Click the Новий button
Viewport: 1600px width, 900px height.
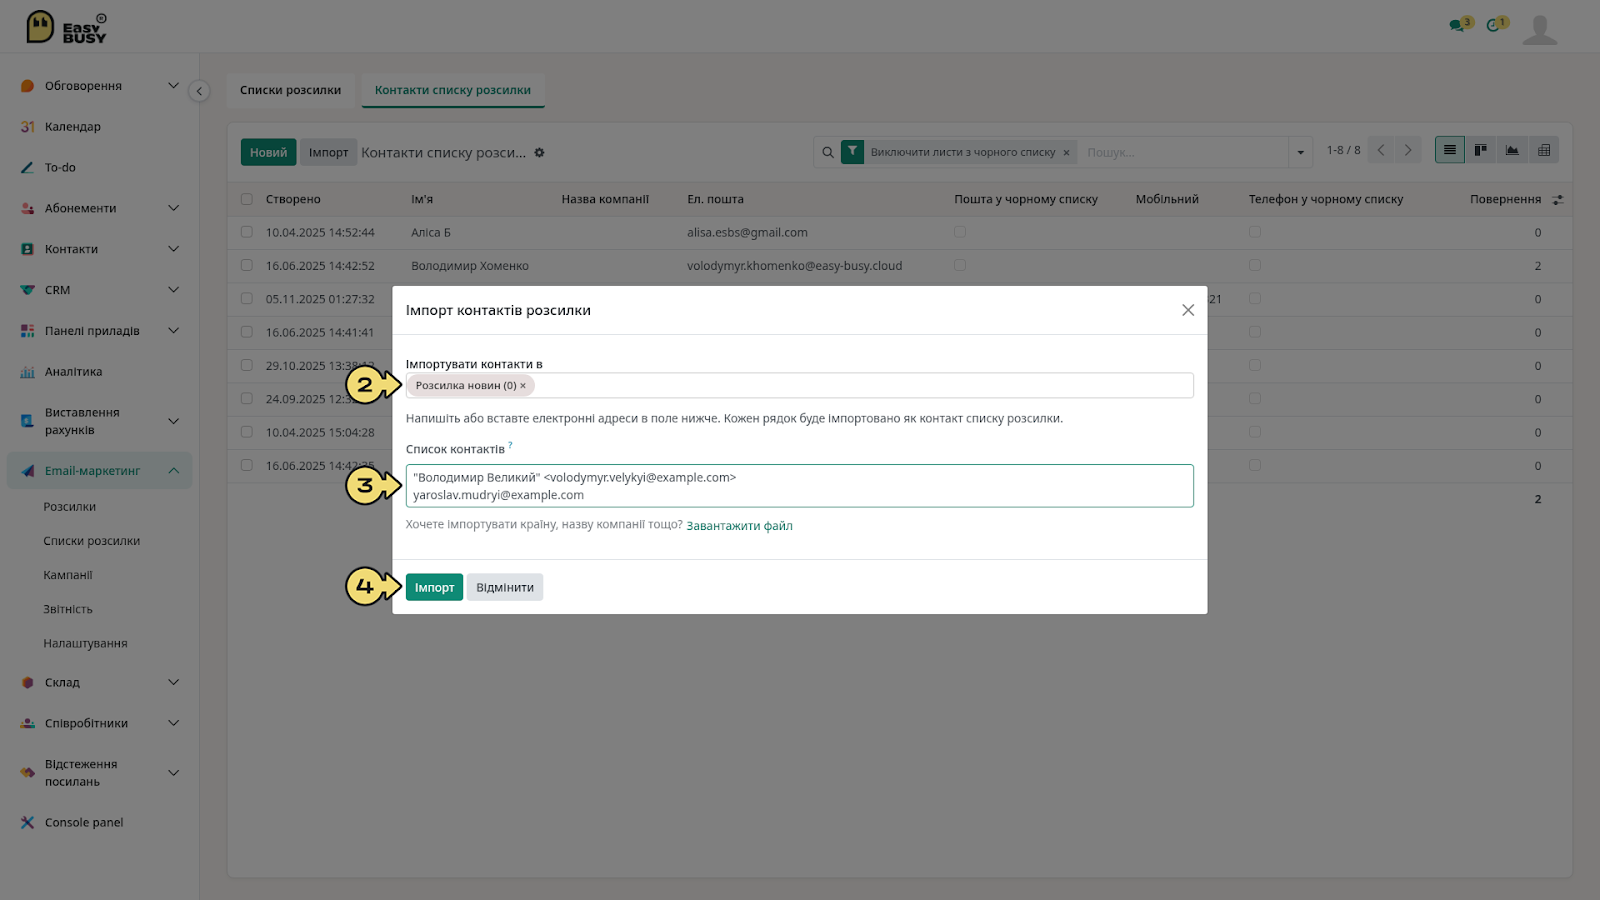pyautogui.click(x=268, y=153)
